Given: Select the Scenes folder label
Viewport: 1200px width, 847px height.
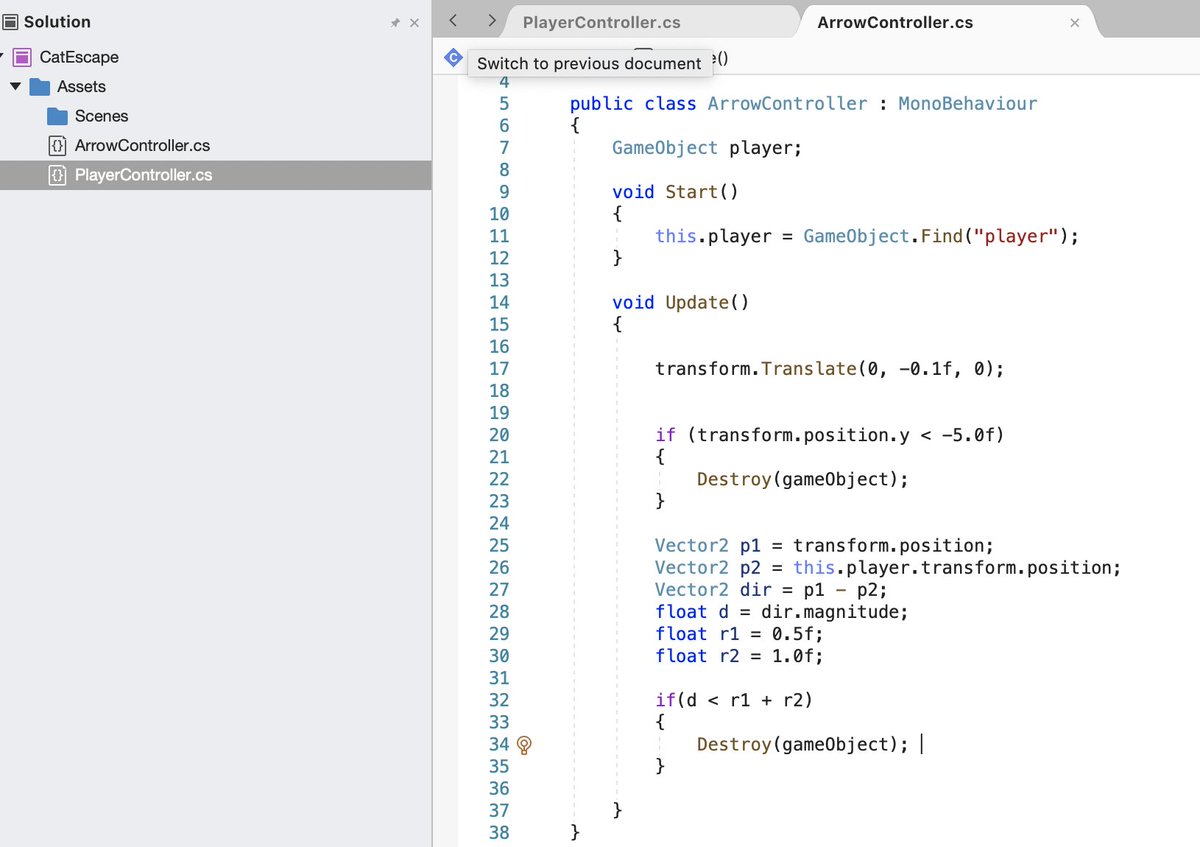Looking at the screenshot, I should coord(101,116).
